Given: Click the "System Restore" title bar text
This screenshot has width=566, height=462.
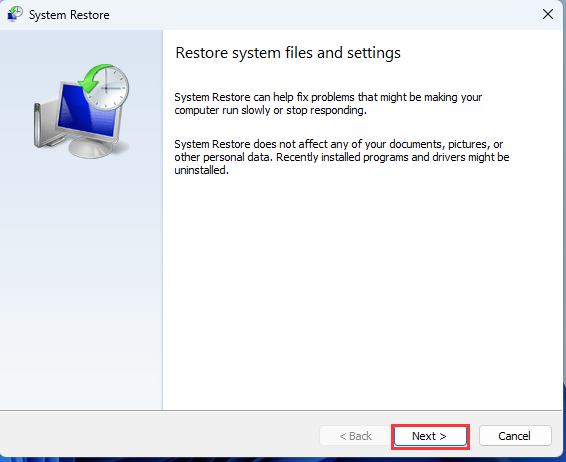Looking at the screenshot, I should tap(69, 15).
